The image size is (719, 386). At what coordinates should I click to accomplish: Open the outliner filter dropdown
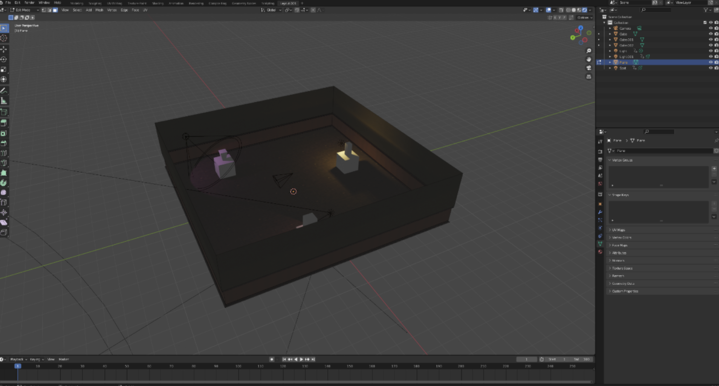click(707, 10)
